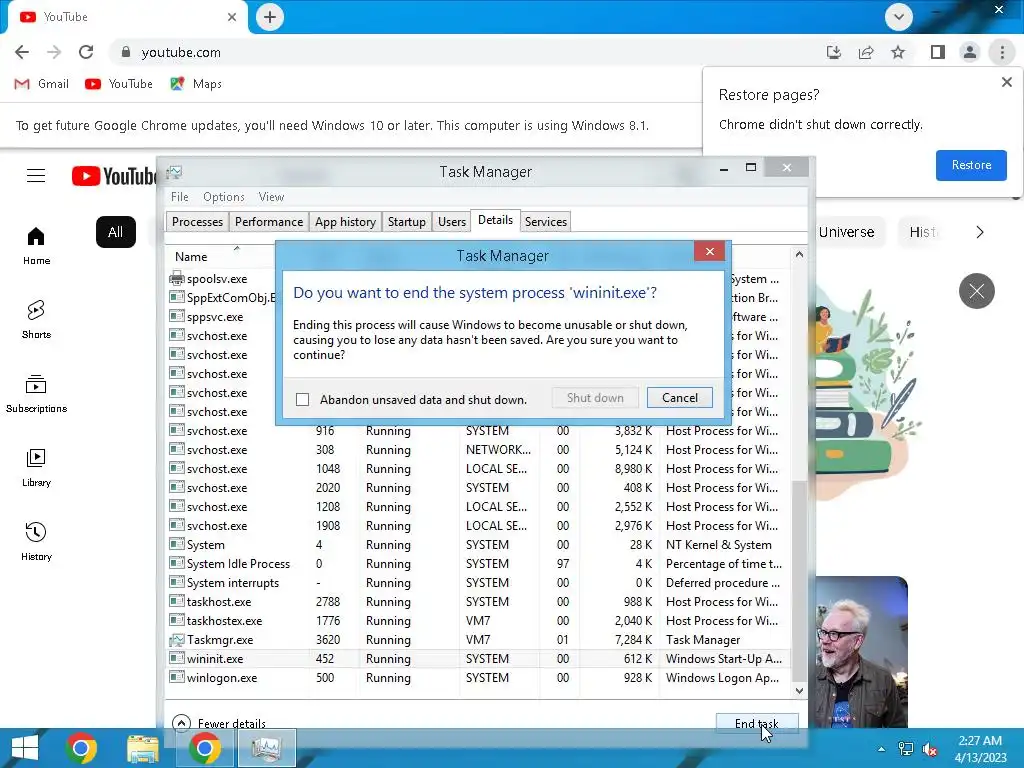Image resolution: width=1024 pixels, height=768 pixels.
Task: Open Gmail bookmark
Action: pos(42,84)
